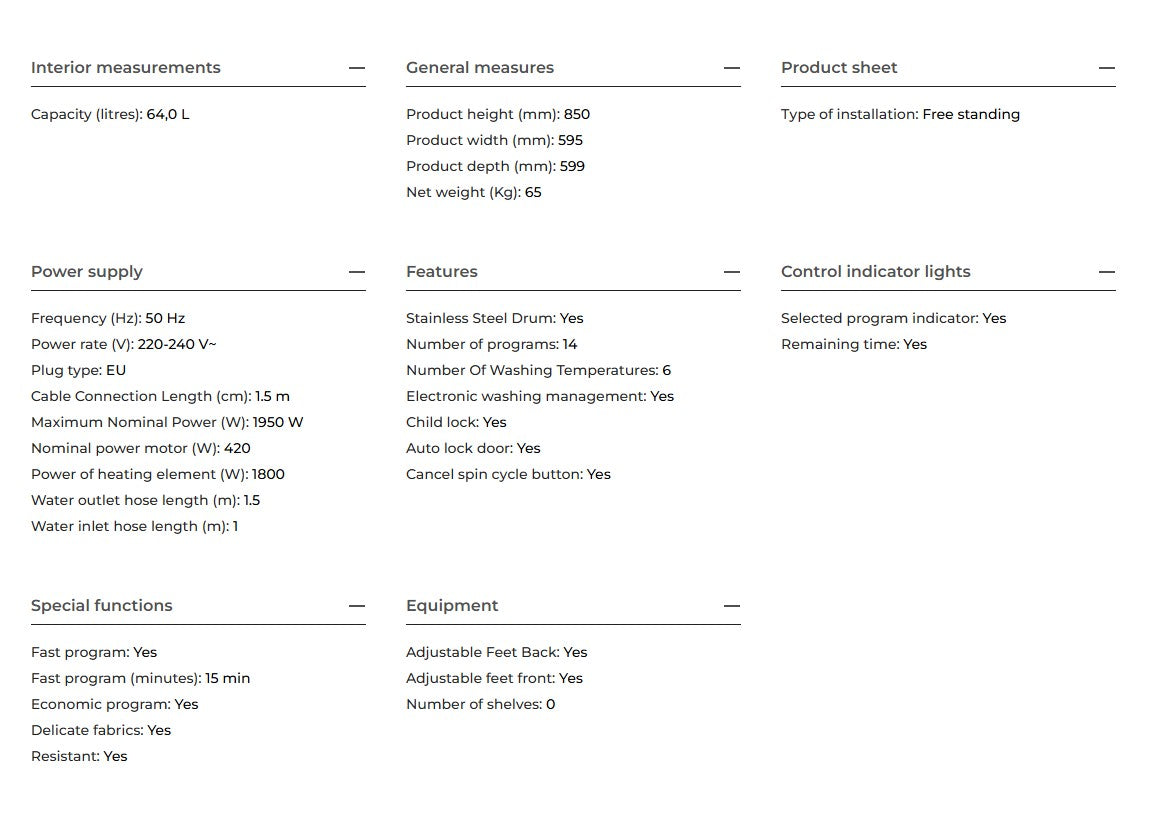This screenshot has width=1152, height=832.
Task: Hide Control indicator lights using minus icon
Action: click(1107, 272)
